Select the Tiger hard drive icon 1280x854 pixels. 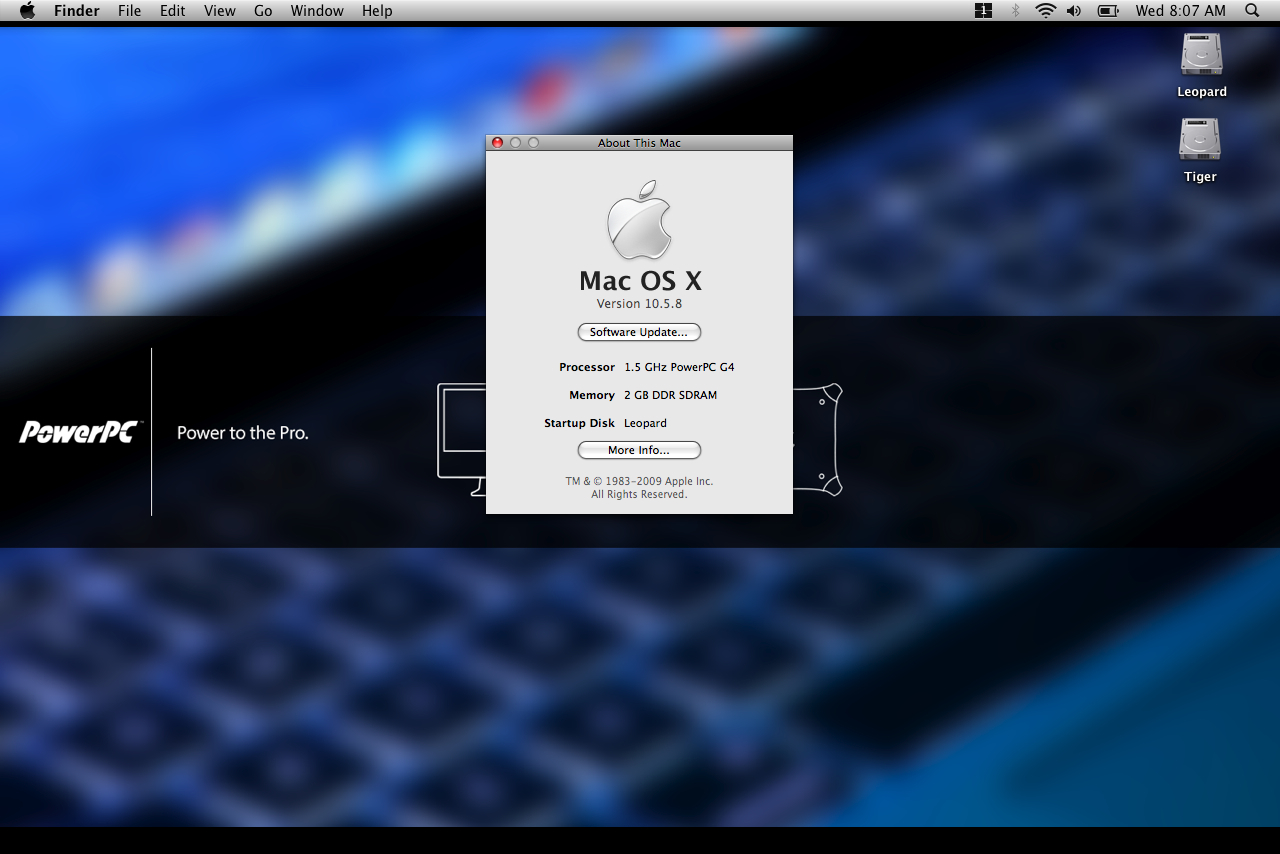tap(1200, 139)
